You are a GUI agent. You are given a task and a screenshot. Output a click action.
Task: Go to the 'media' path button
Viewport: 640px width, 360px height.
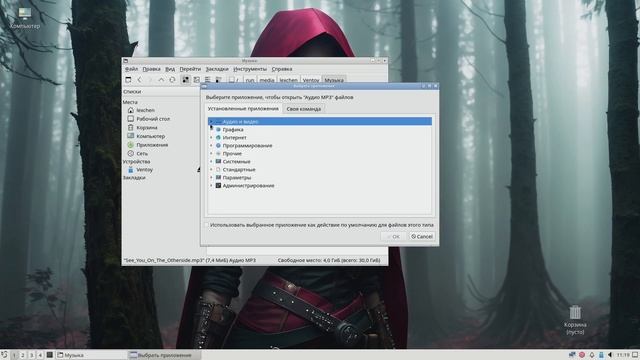[x=267, y=80]
